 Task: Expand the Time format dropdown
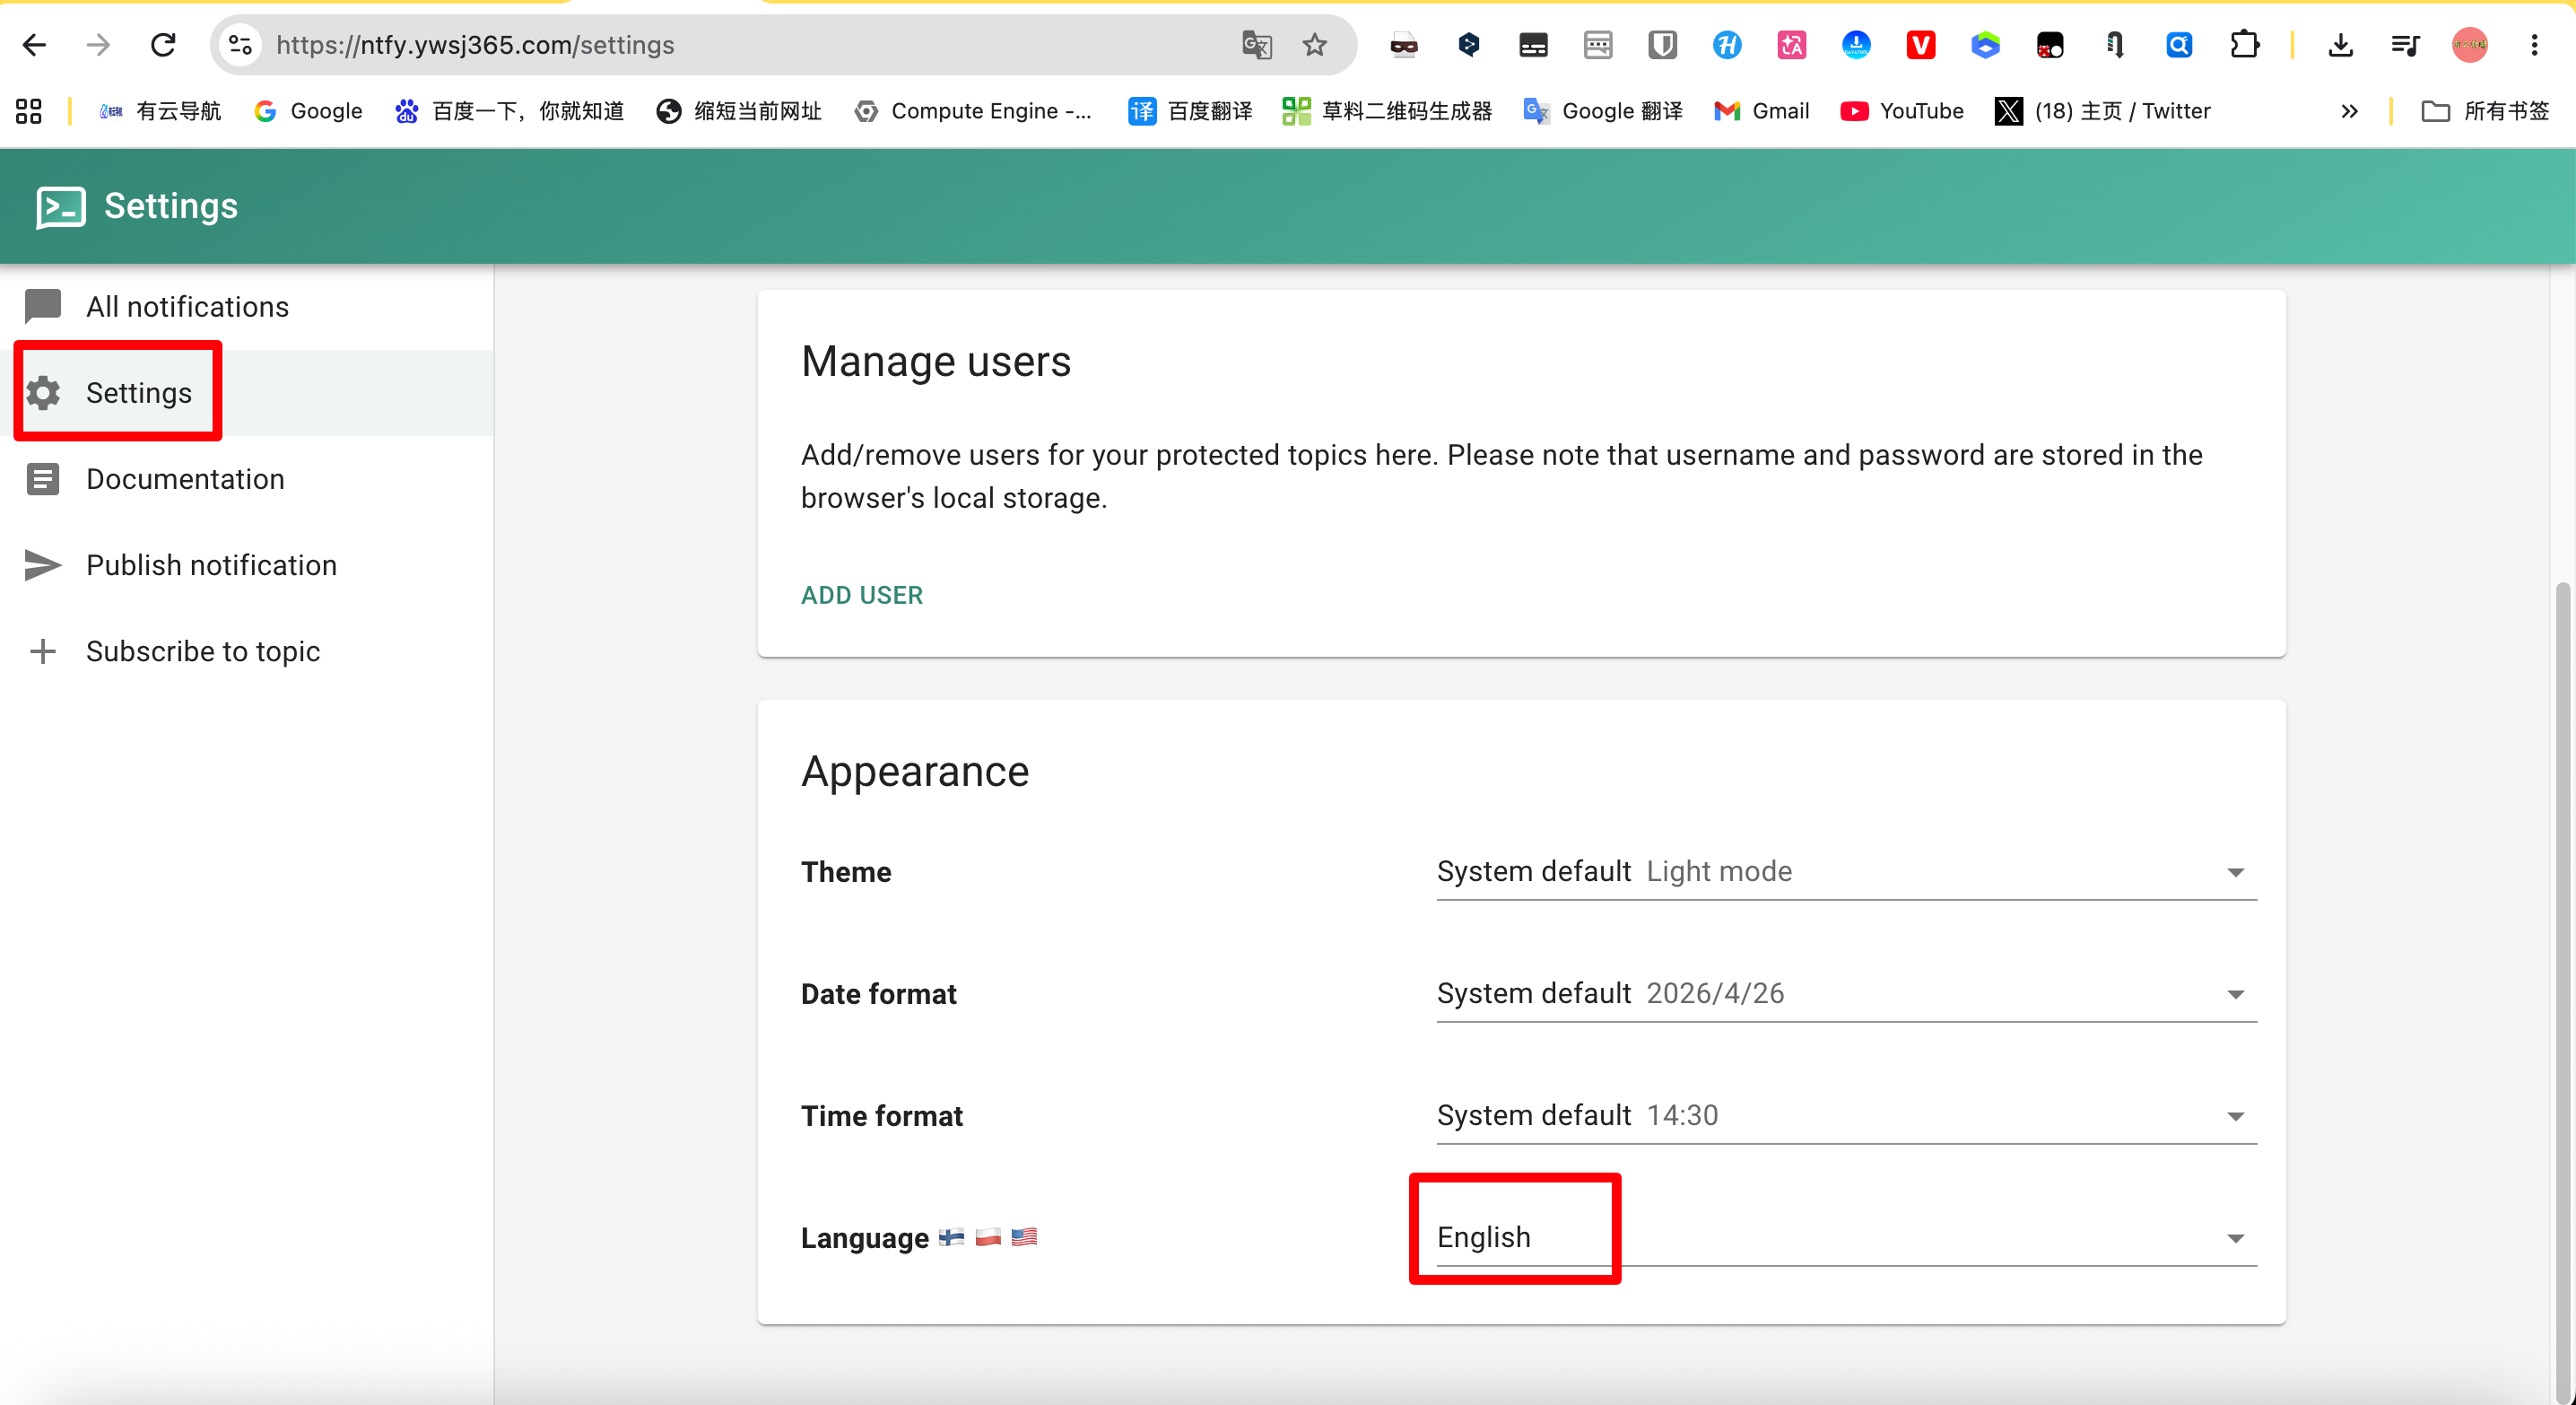(x=1846, y=1116)
